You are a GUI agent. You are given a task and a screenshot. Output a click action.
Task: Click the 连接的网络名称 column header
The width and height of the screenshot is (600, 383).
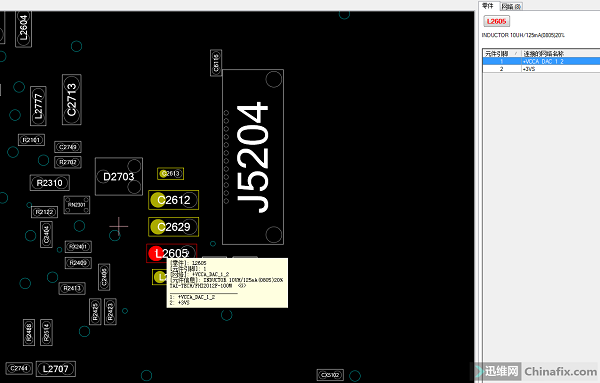point(561,53)
